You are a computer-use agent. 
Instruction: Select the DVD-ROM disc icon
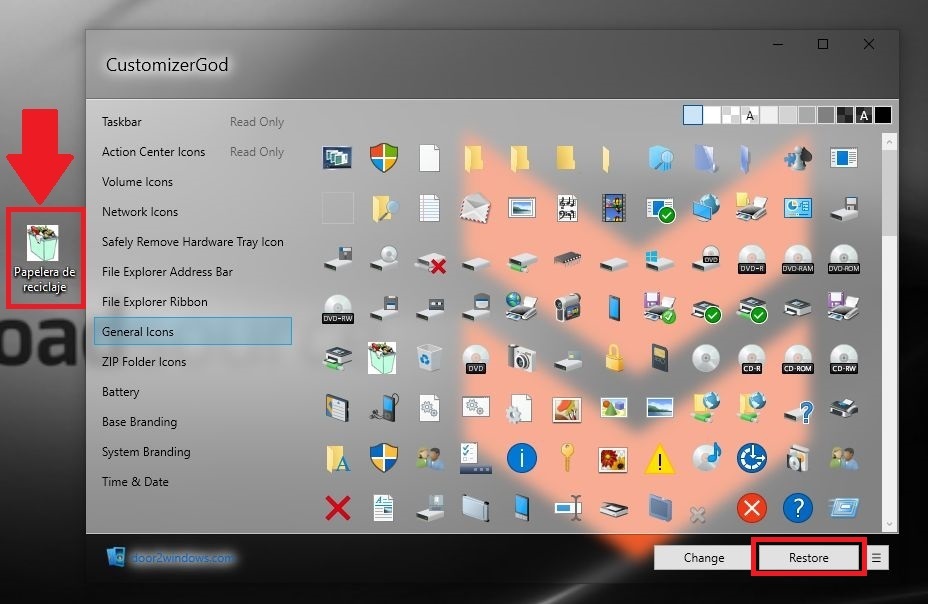pos(843,259)
